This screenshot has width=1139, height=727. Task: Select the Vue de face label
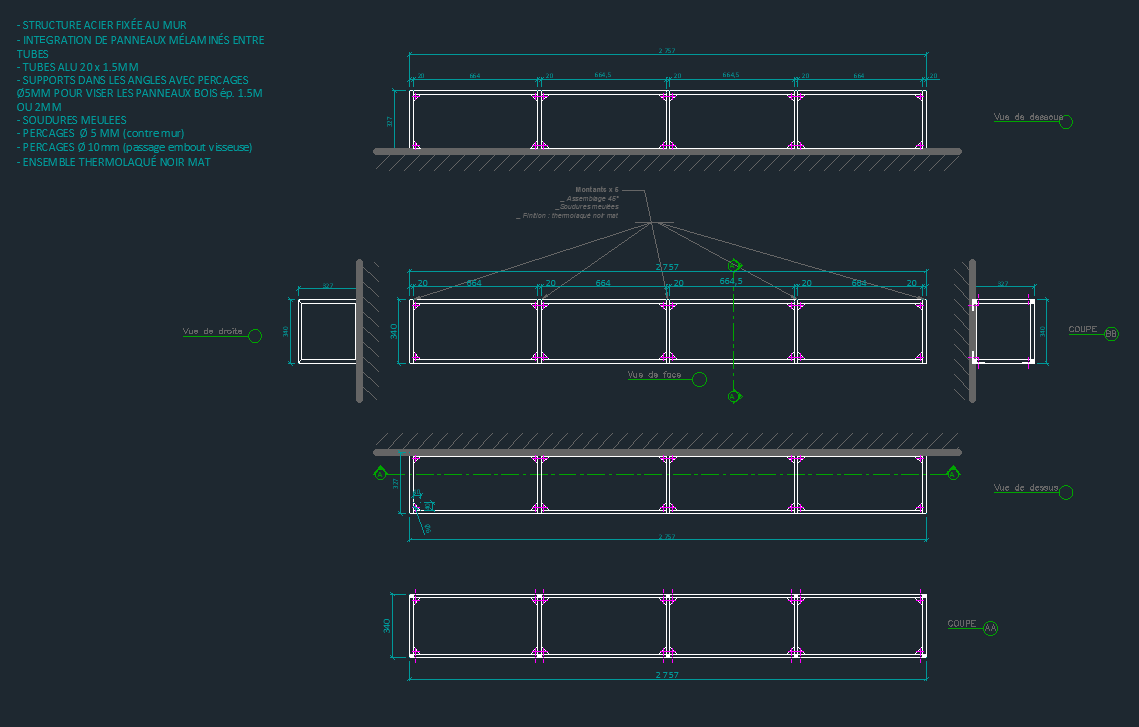pos(654,375)
